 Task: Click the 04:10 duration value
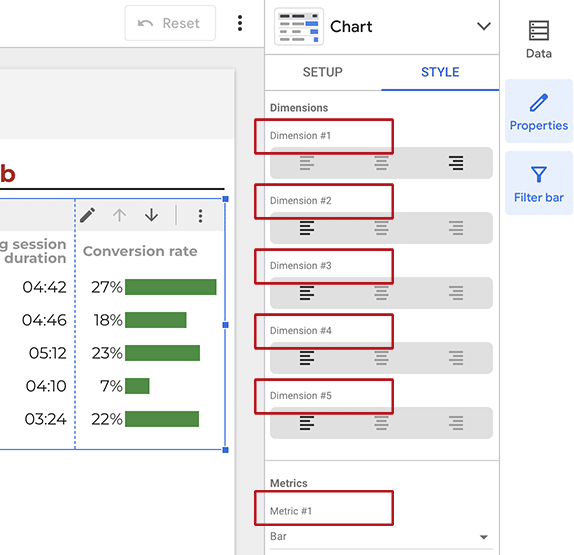[46, 386]
